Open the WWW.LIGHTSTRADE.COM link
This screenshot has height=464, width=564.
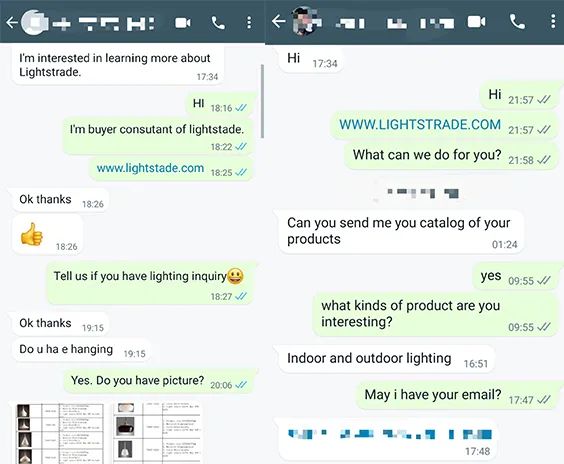coord(420,124)
